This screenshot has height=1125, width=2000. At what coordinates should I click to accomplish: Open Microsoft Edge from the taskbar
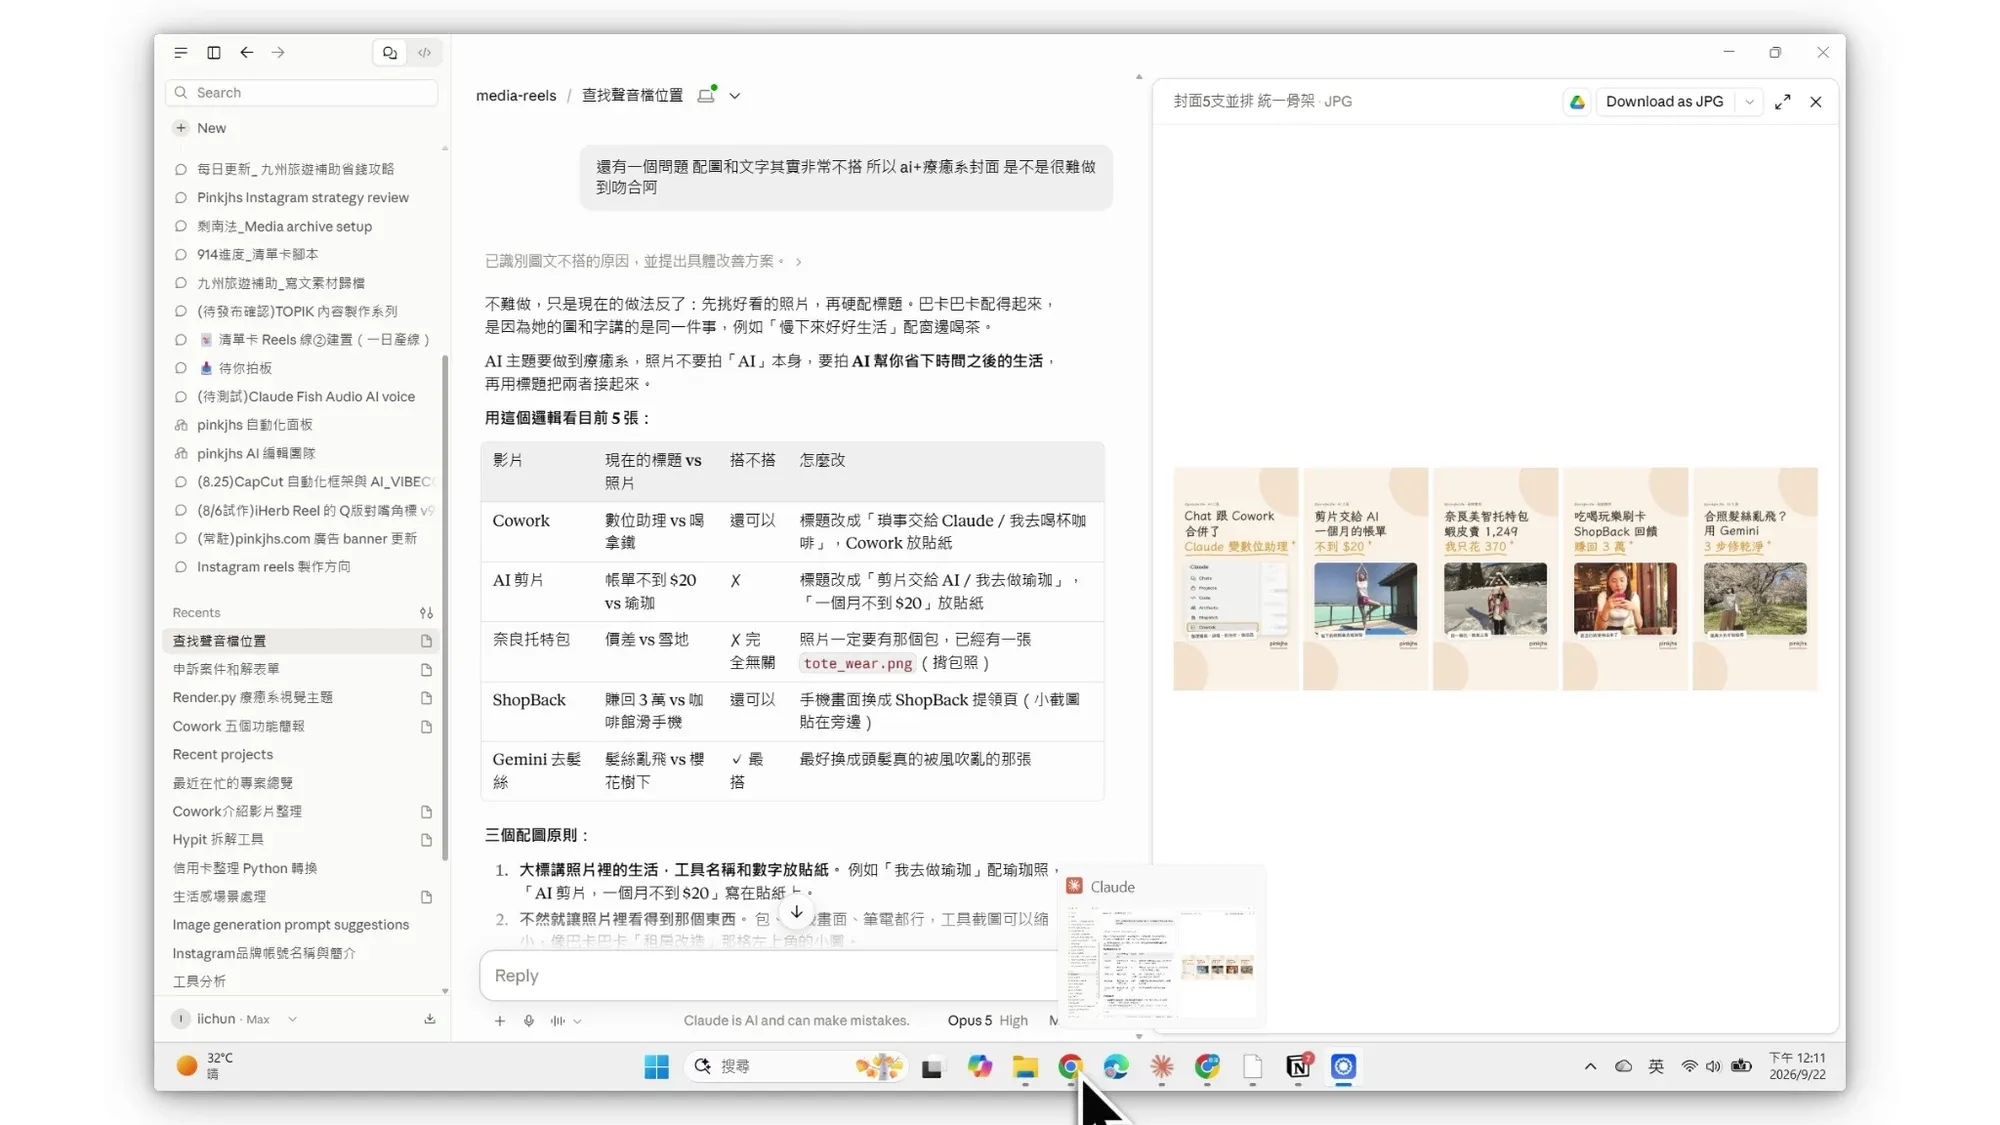[1116, 1067]
